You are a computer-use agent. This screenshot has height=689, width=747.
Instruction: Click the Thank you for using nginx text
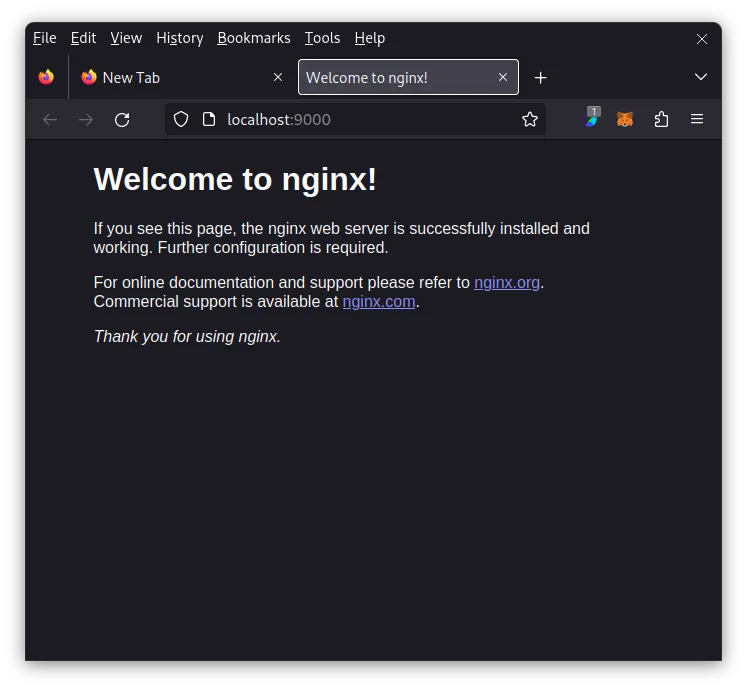pos(187,336)
